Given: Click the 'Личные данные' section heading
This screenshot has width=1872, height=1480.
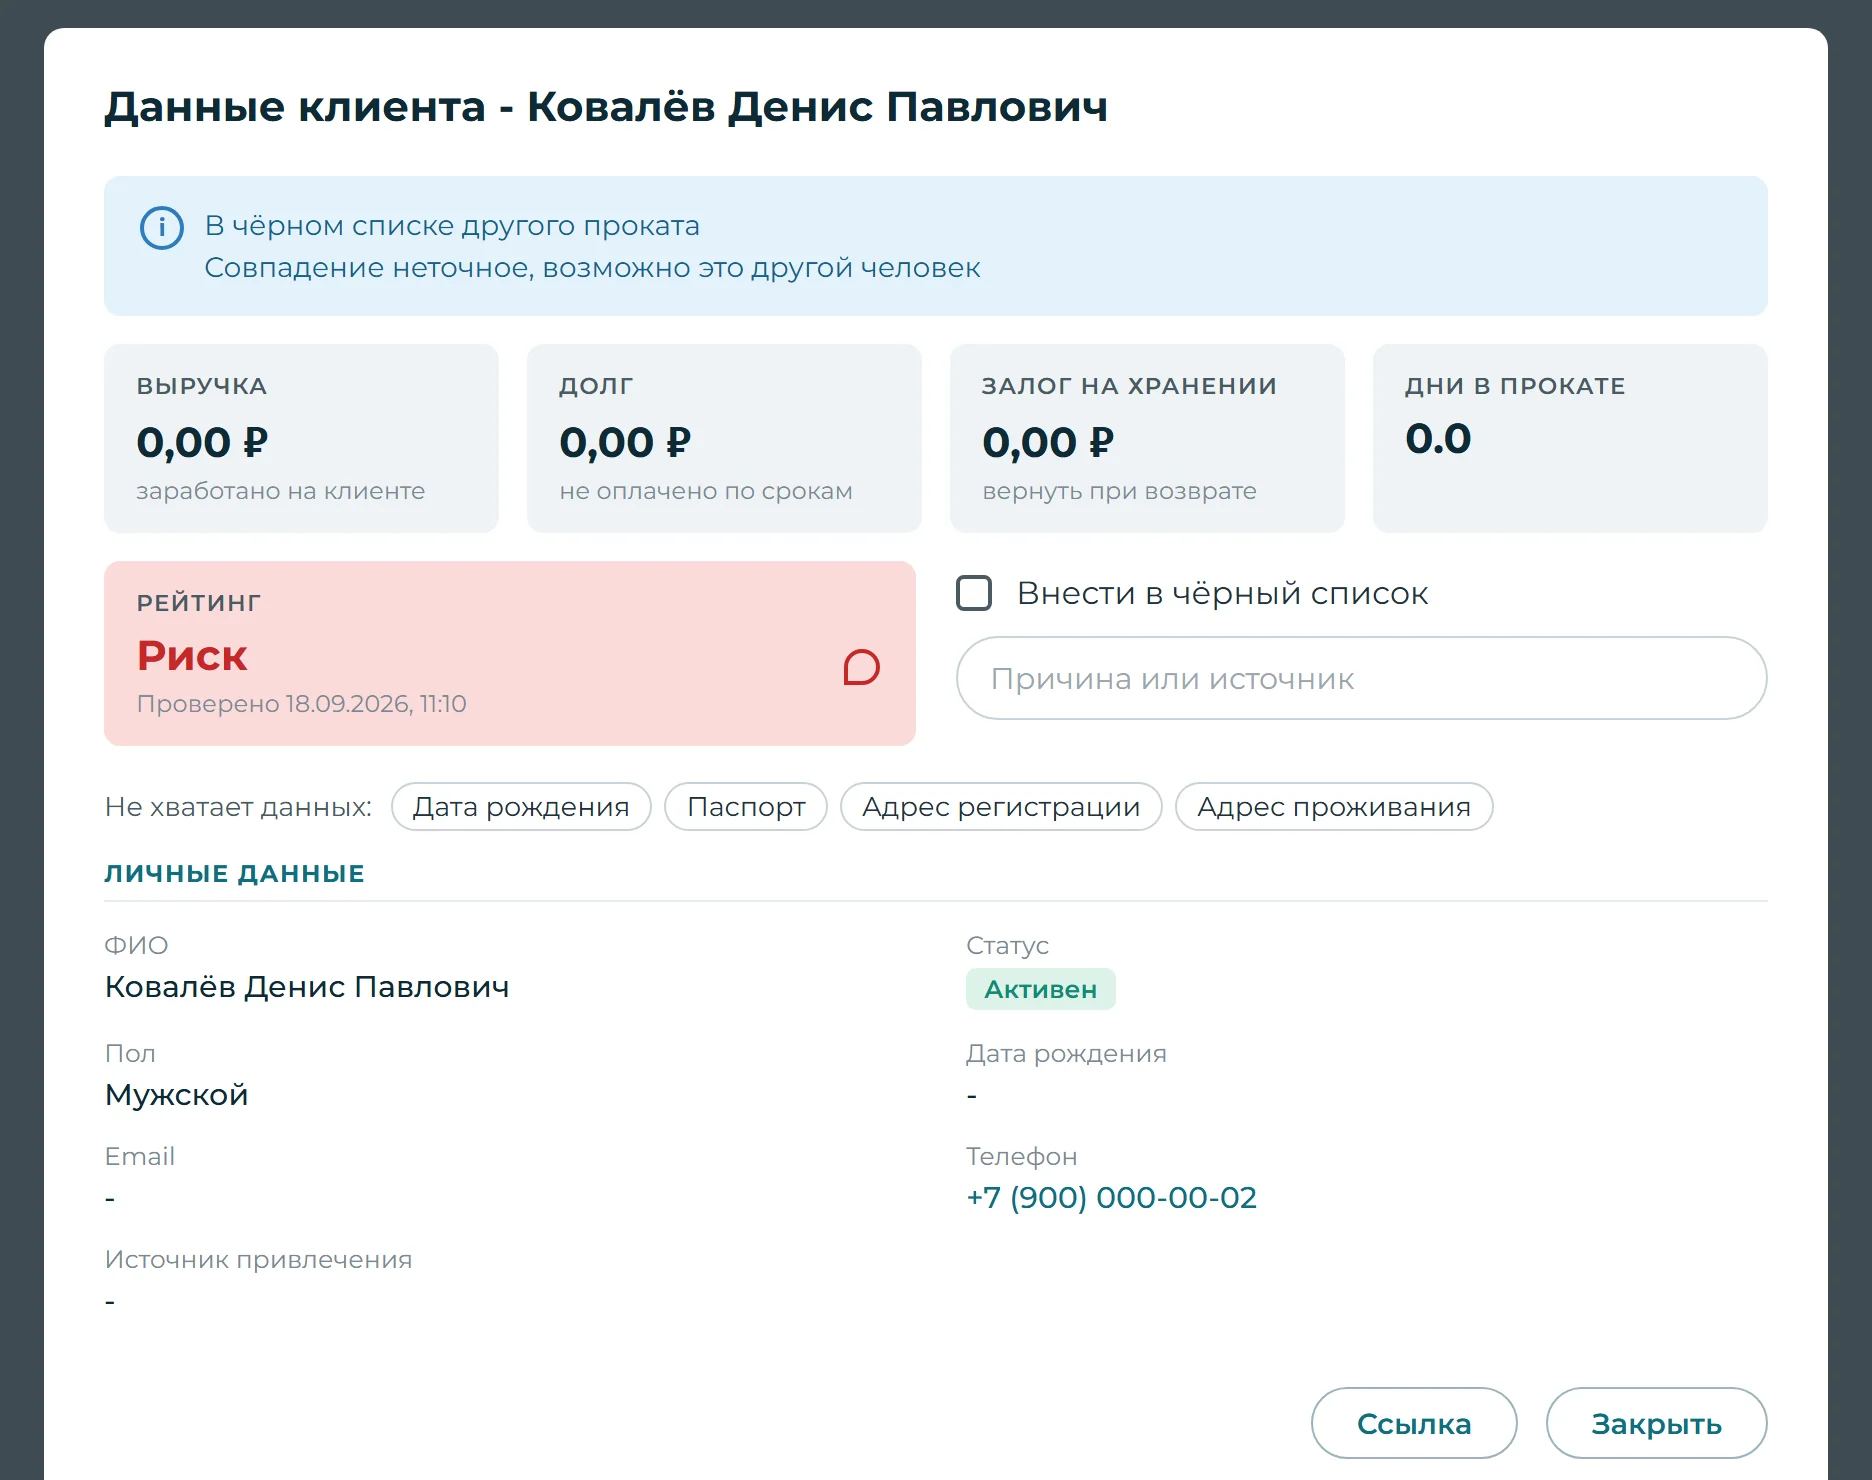Looking at the screenshot, I should (234, 873).
